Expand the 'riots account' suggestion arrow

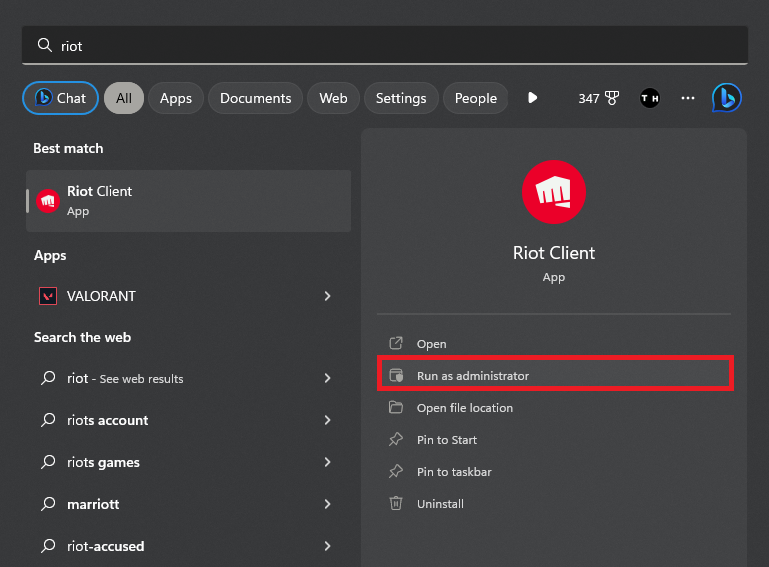(327, 420)
